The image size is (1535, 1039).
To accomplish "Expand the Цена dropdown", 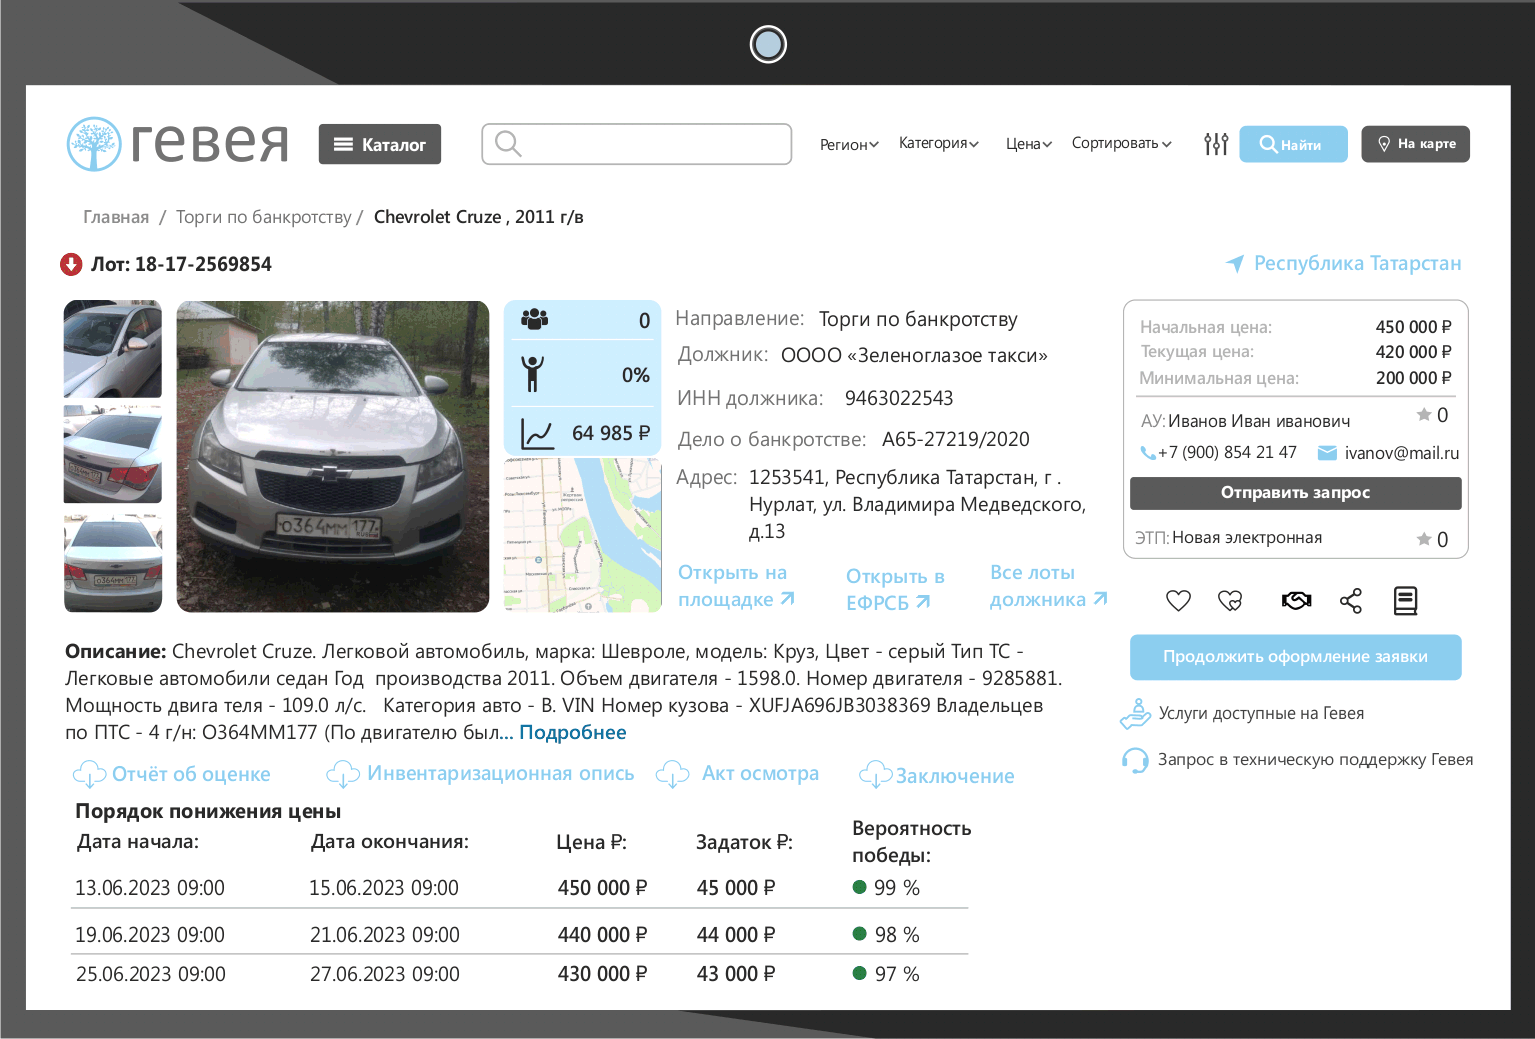I will (x=1029, y=144).
